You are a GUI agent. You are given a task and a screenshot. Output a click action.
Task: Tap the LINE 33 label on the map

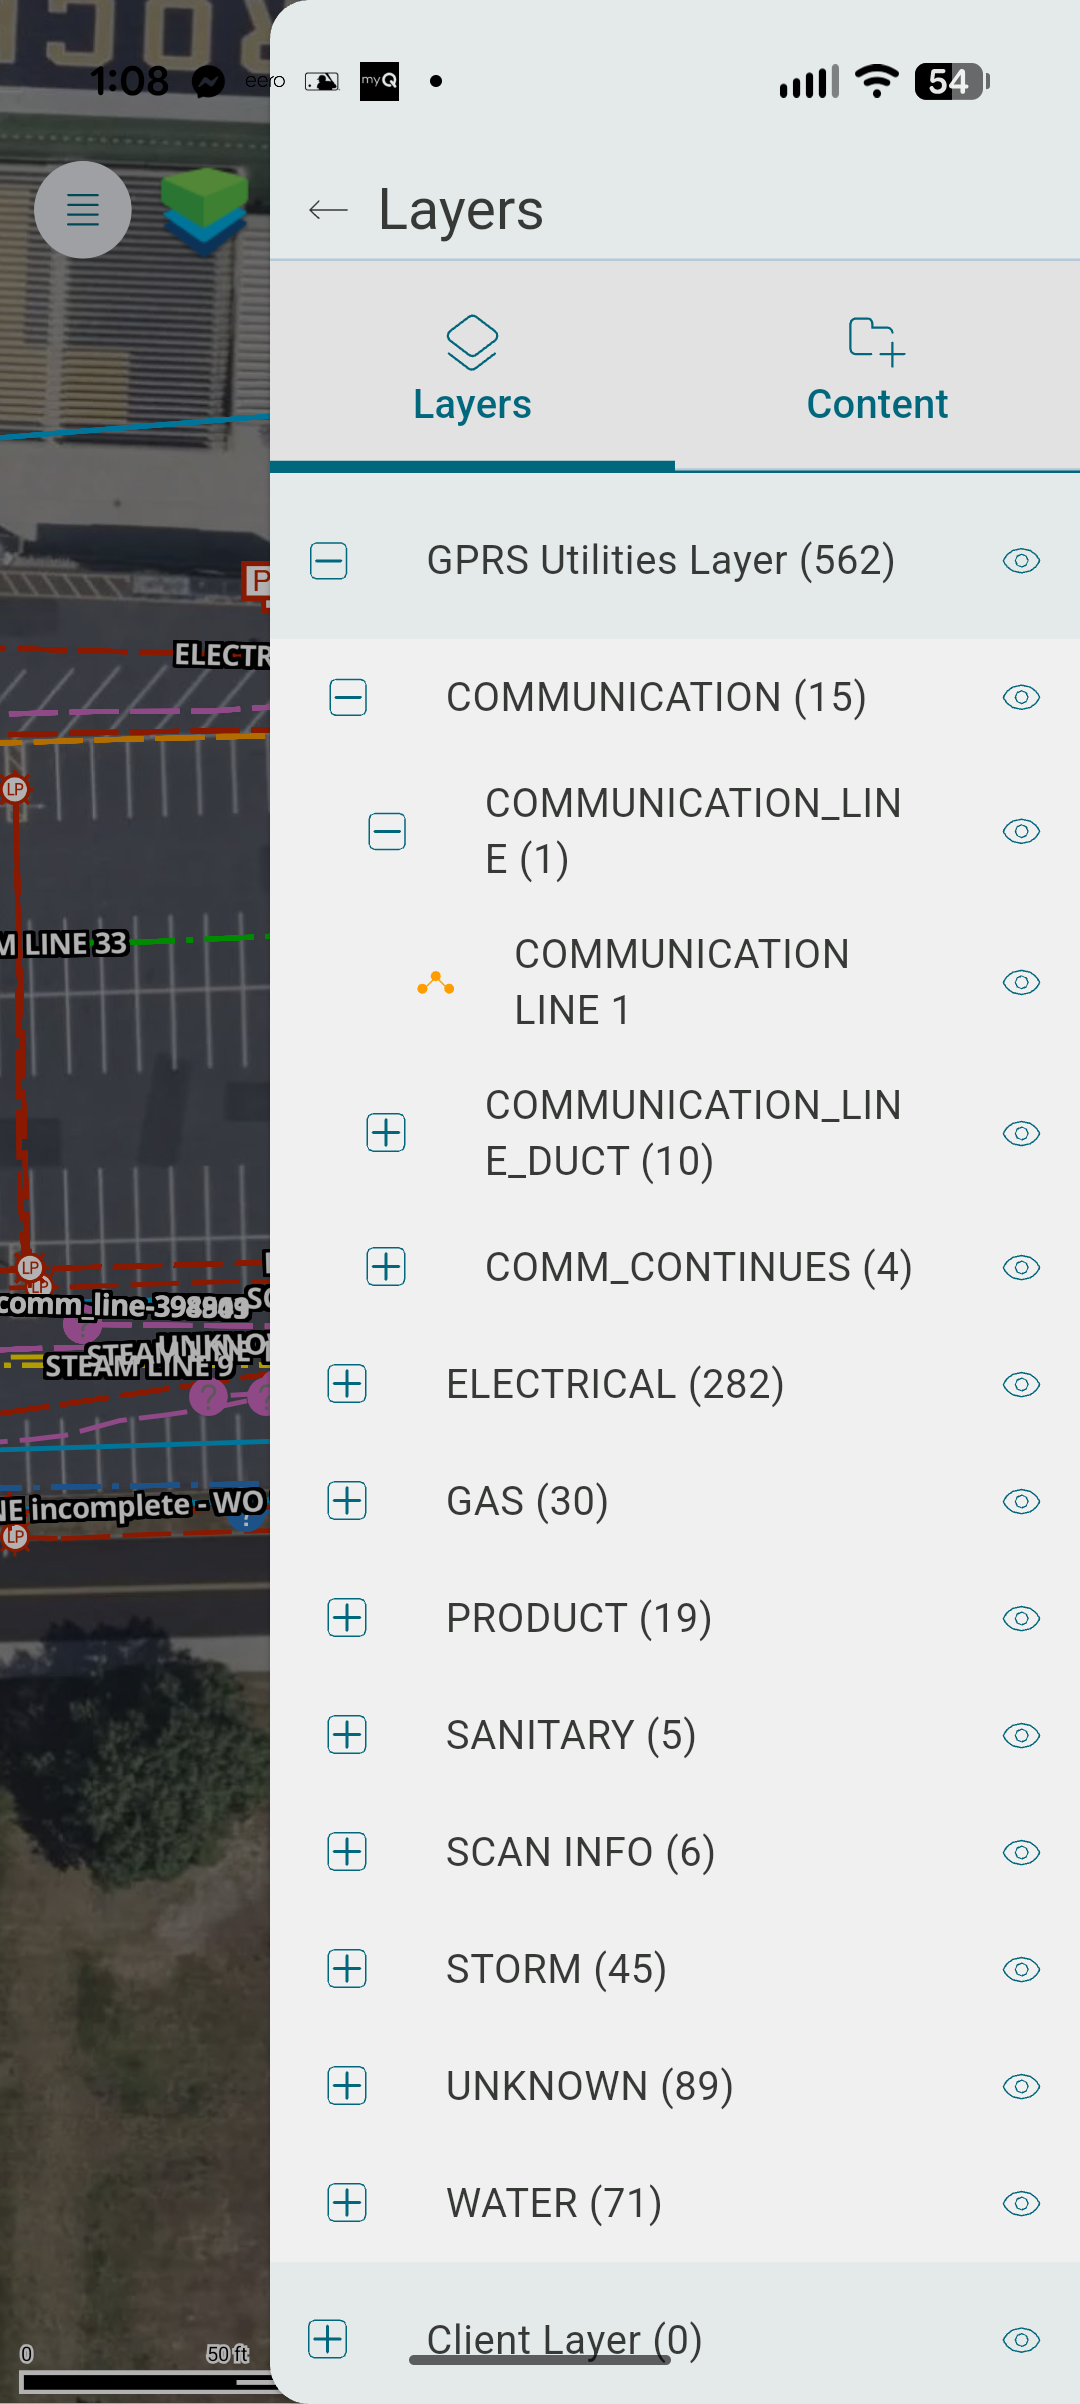(64, 944)
